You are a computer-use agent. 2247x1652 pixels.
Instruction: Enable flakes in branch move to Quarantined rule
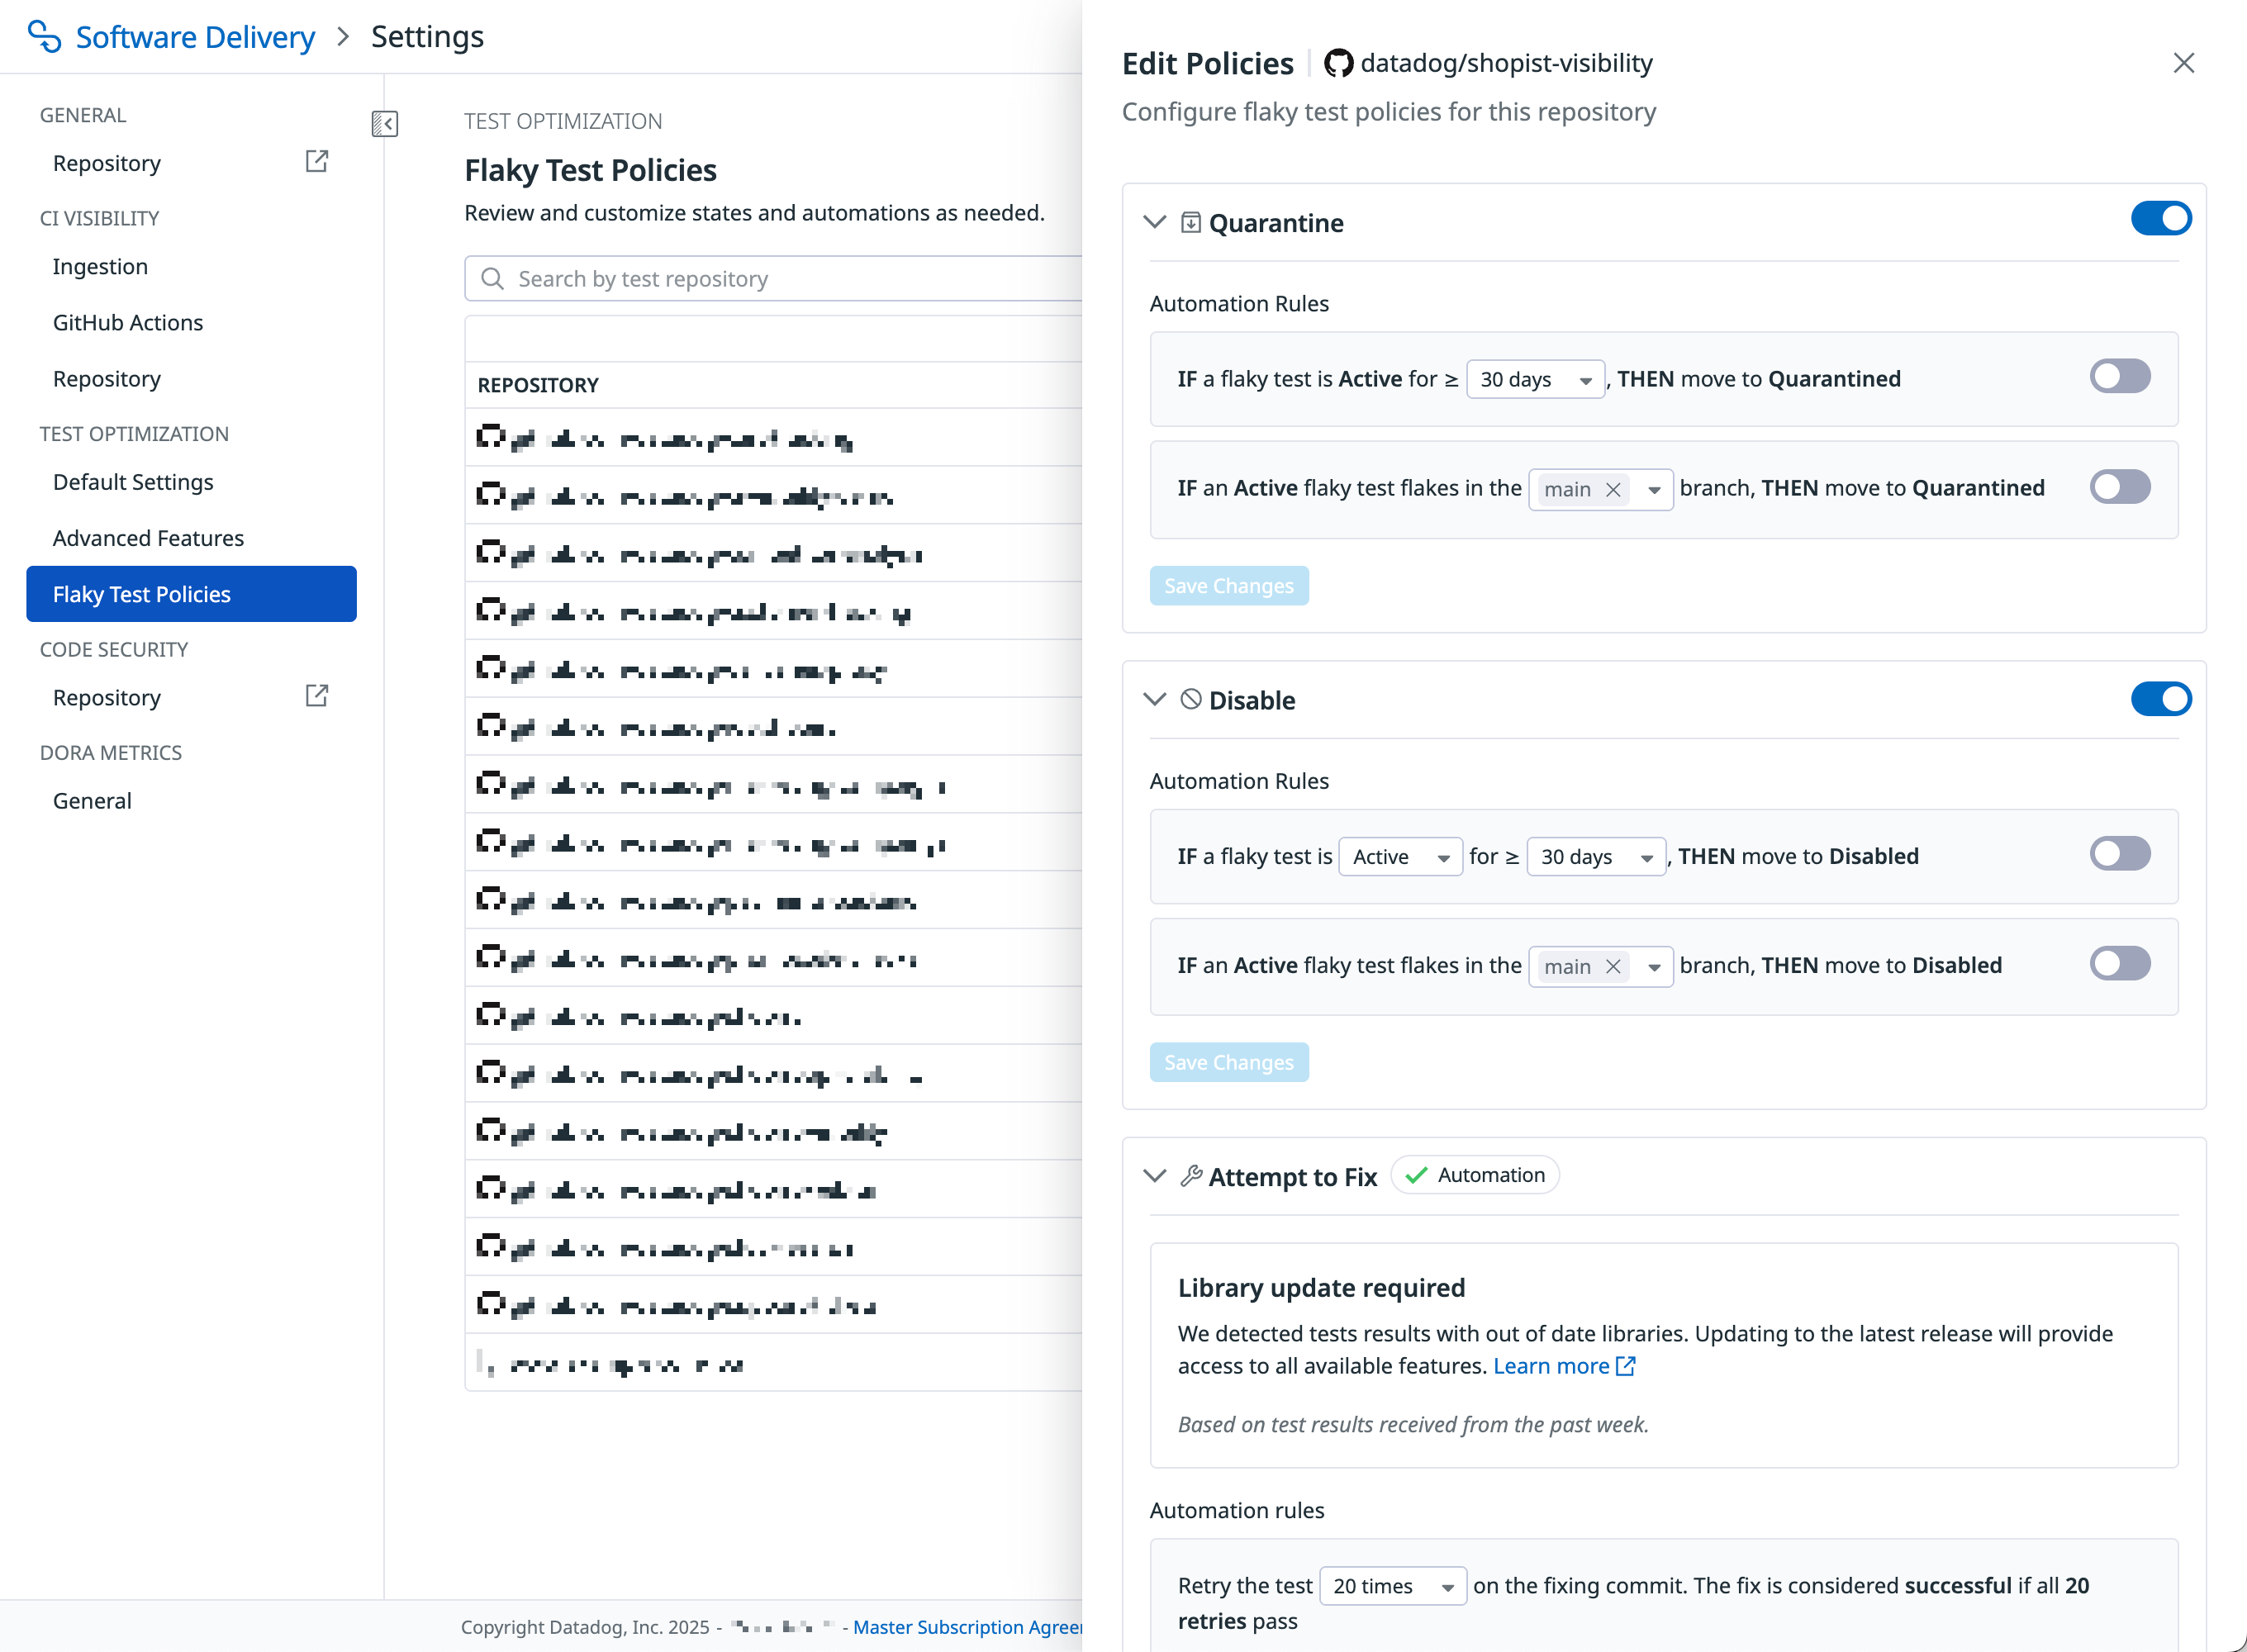point(2120,487)
